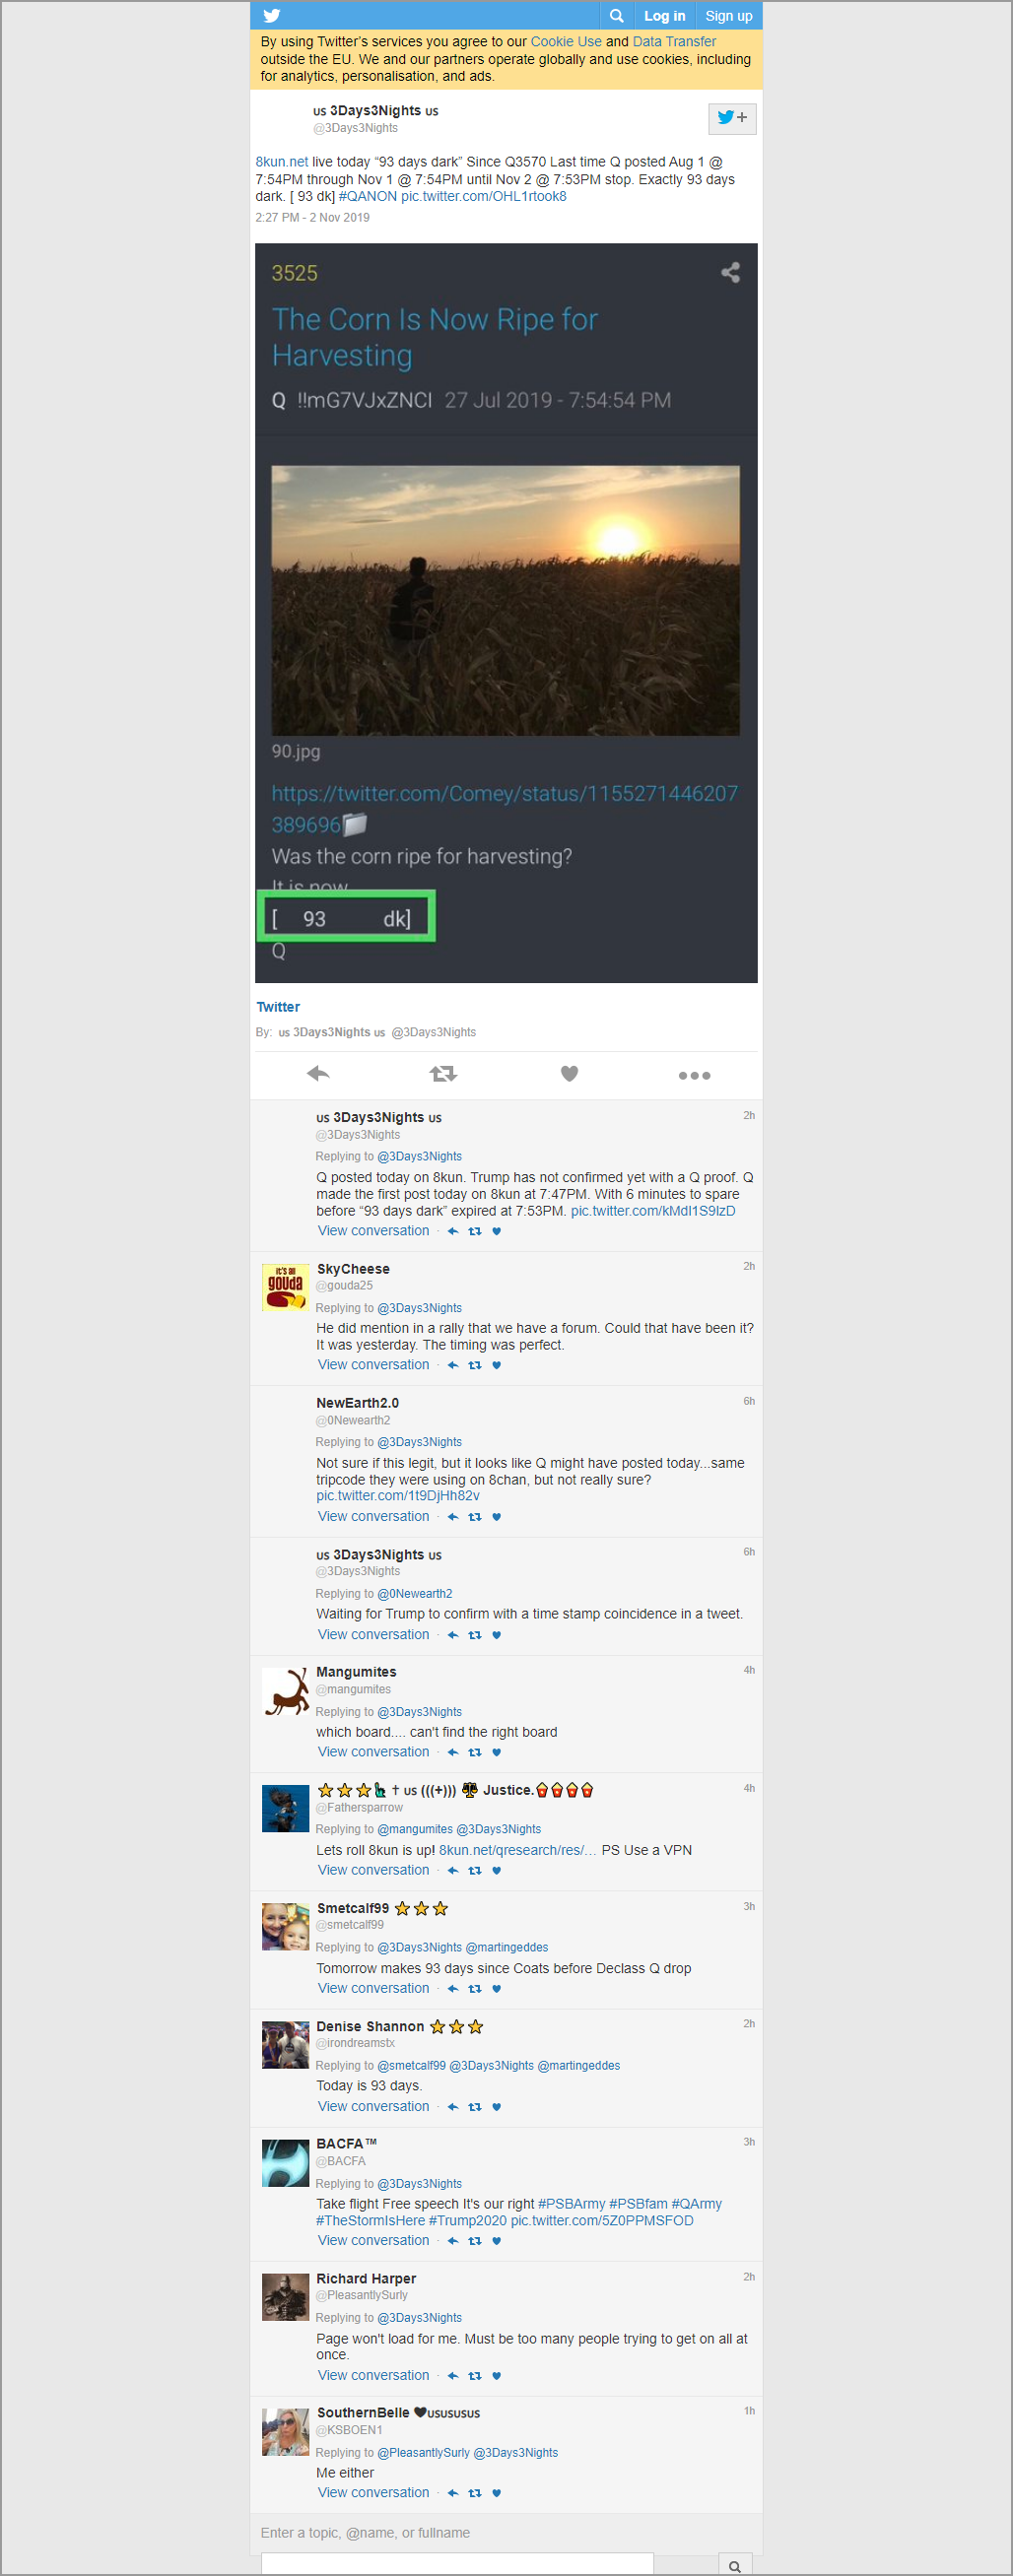Open Richard Harper's avatar

point(285,2297)
